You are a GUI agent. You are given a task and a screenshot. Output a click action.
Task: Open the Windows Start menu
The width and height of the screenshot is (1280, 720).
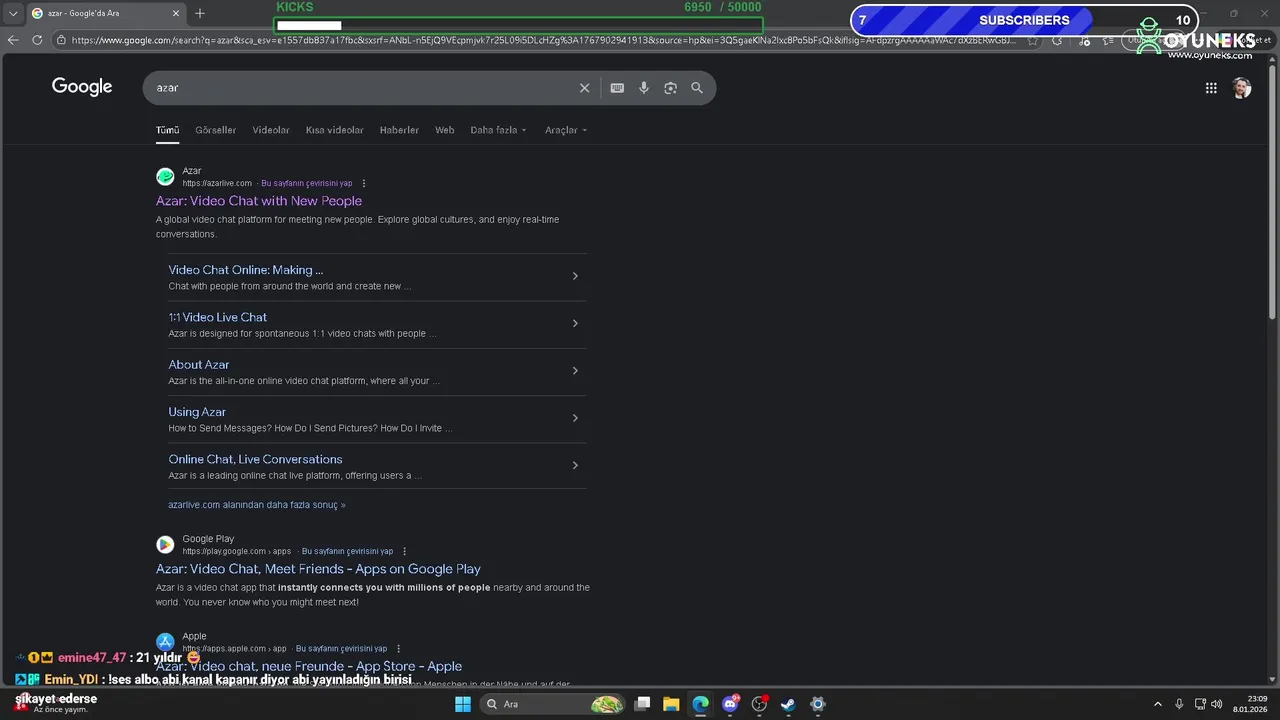tap(463, 704)
